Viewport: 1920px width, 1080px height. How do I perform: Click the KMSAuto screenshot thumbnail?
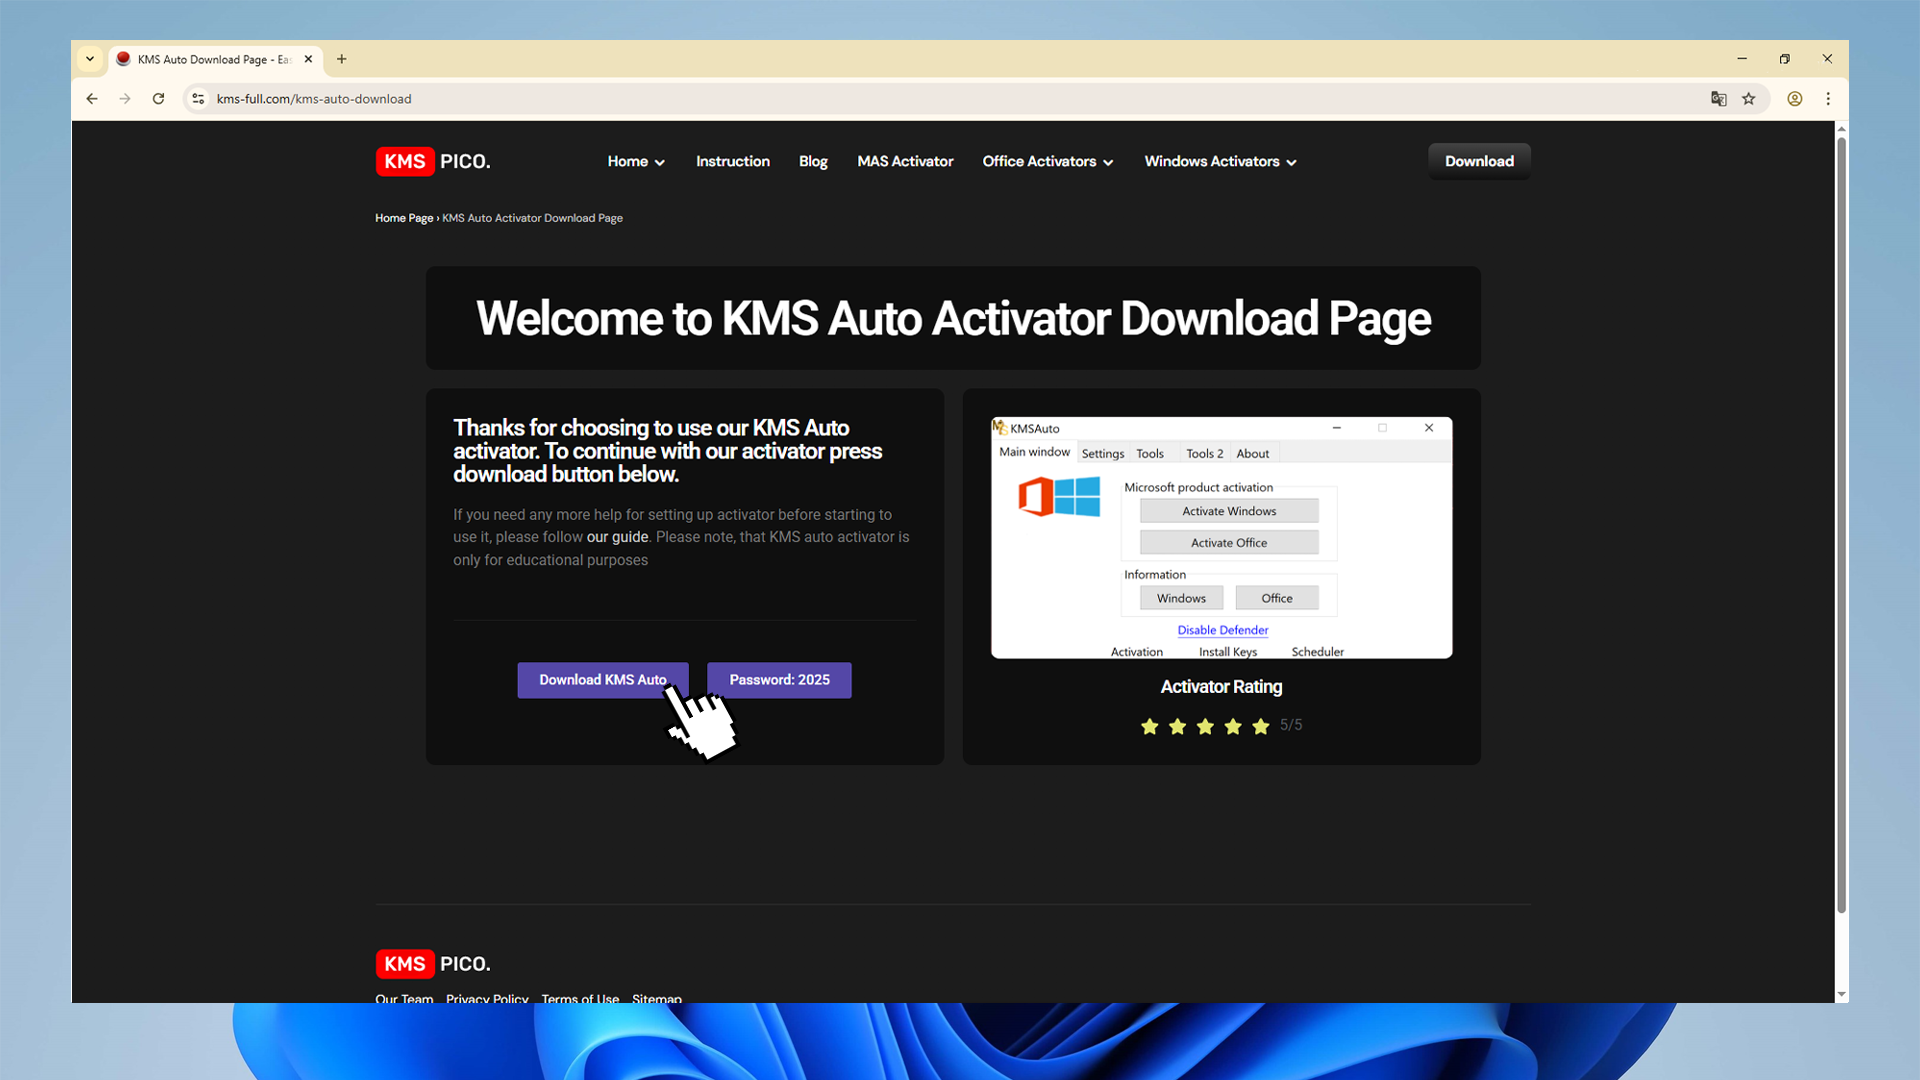(1221, 537)
